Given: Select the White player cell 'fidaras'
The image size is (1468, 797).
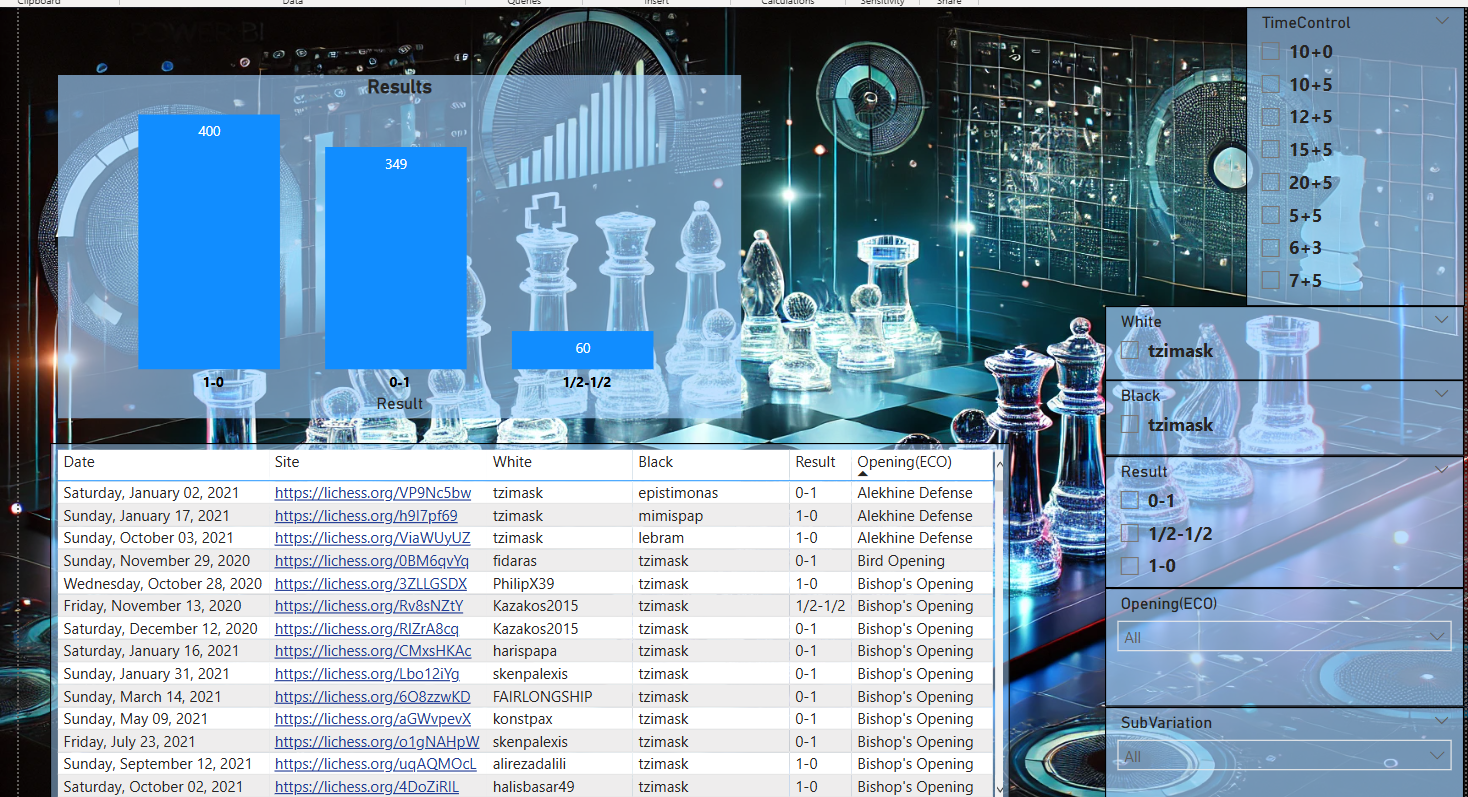Looking at the screenshot, I should 516,561.
